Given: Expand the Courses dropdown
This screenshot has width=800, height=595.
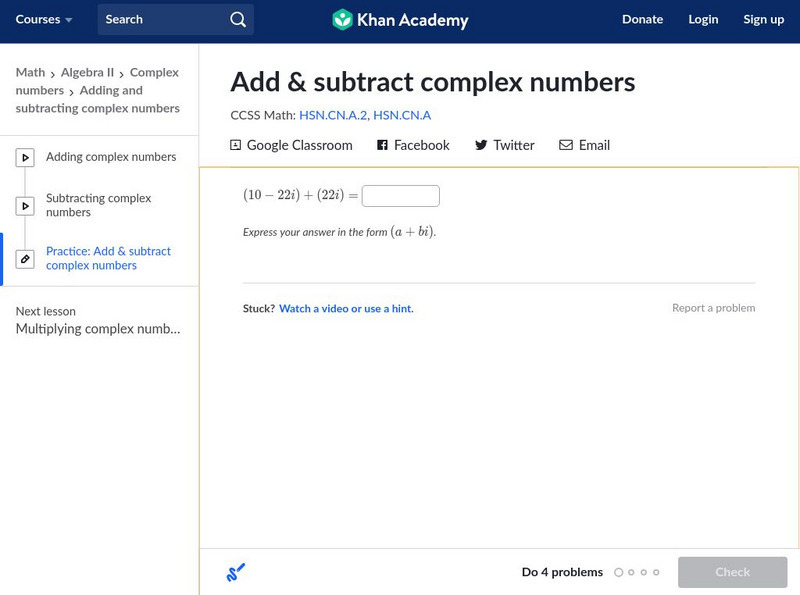Looking at the screenshot, I should click(x=44, y=20).
